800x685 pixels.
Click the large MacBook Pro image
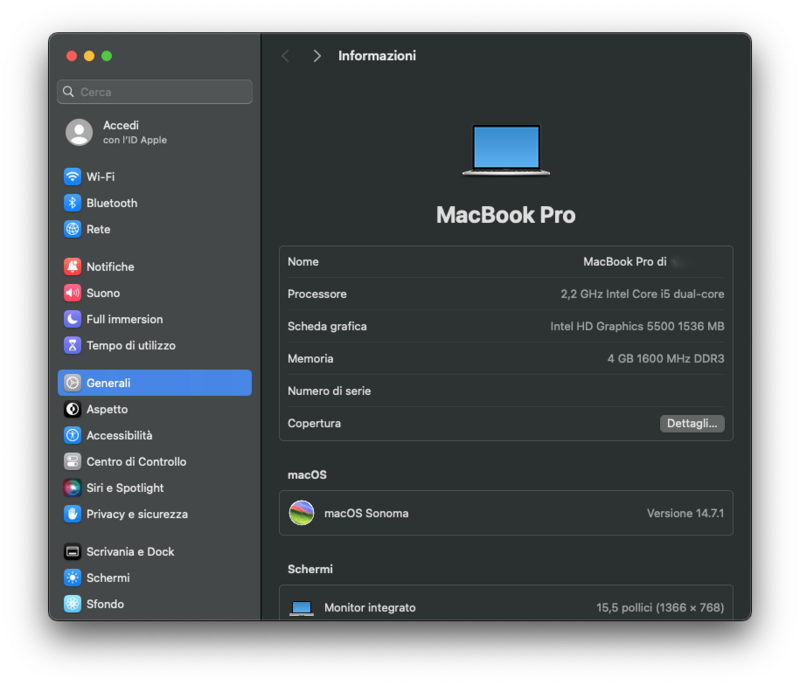pos(506,150)
